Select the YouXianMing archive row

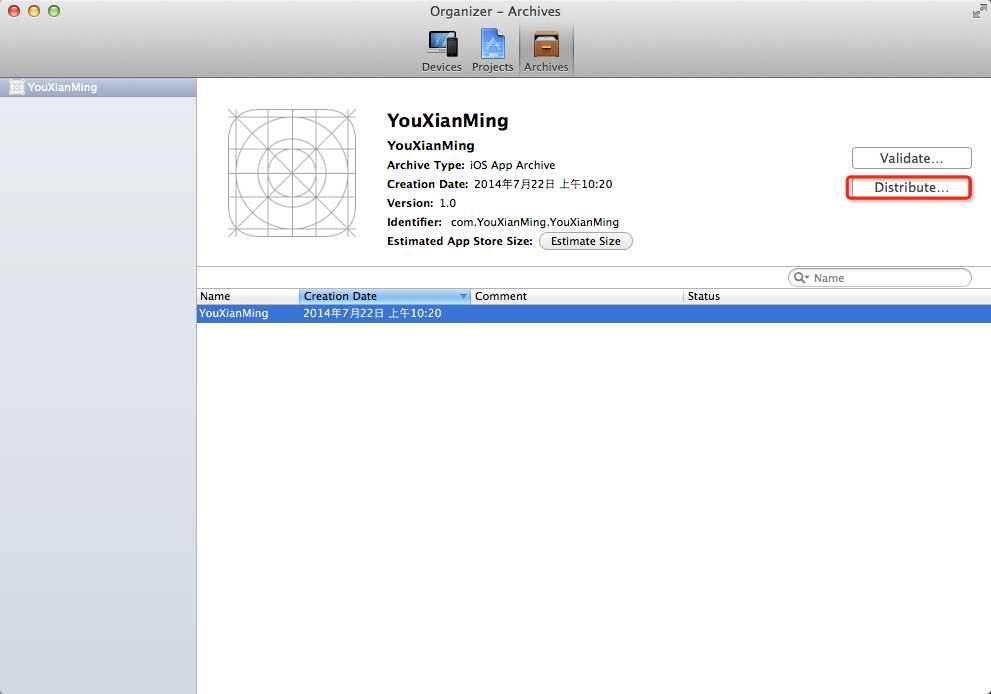coord(593,314)
